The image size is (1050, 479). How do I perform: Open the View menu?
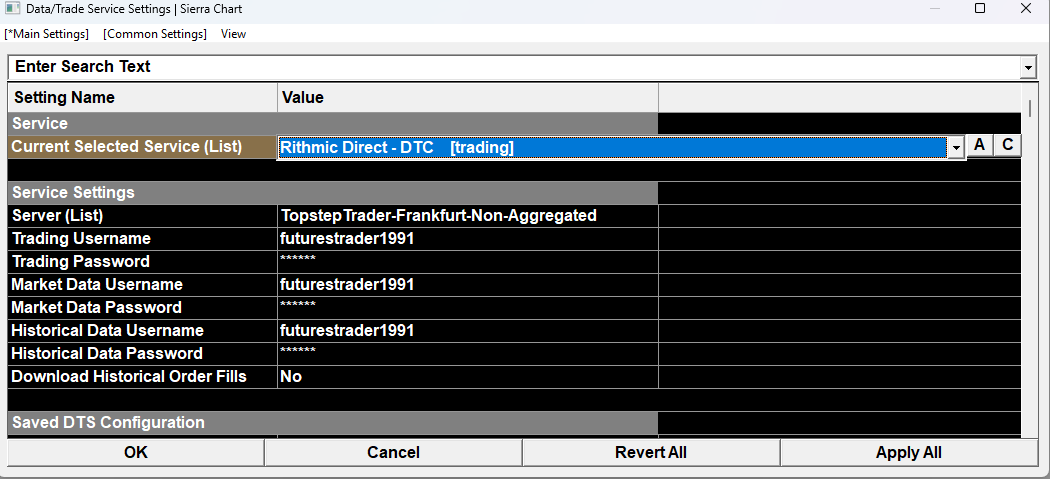pyautogui.click(x=233, y=34)
